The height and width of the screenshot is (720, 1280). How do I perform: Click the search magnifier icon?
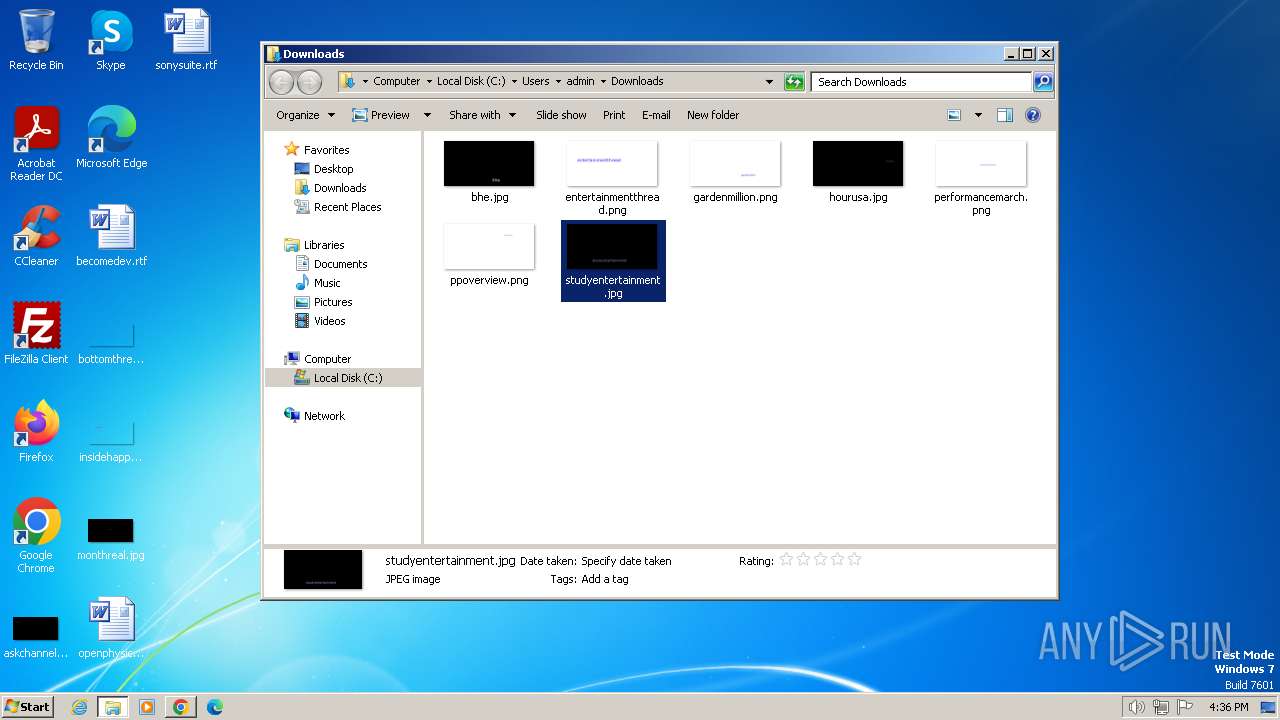coord(1042,82)
